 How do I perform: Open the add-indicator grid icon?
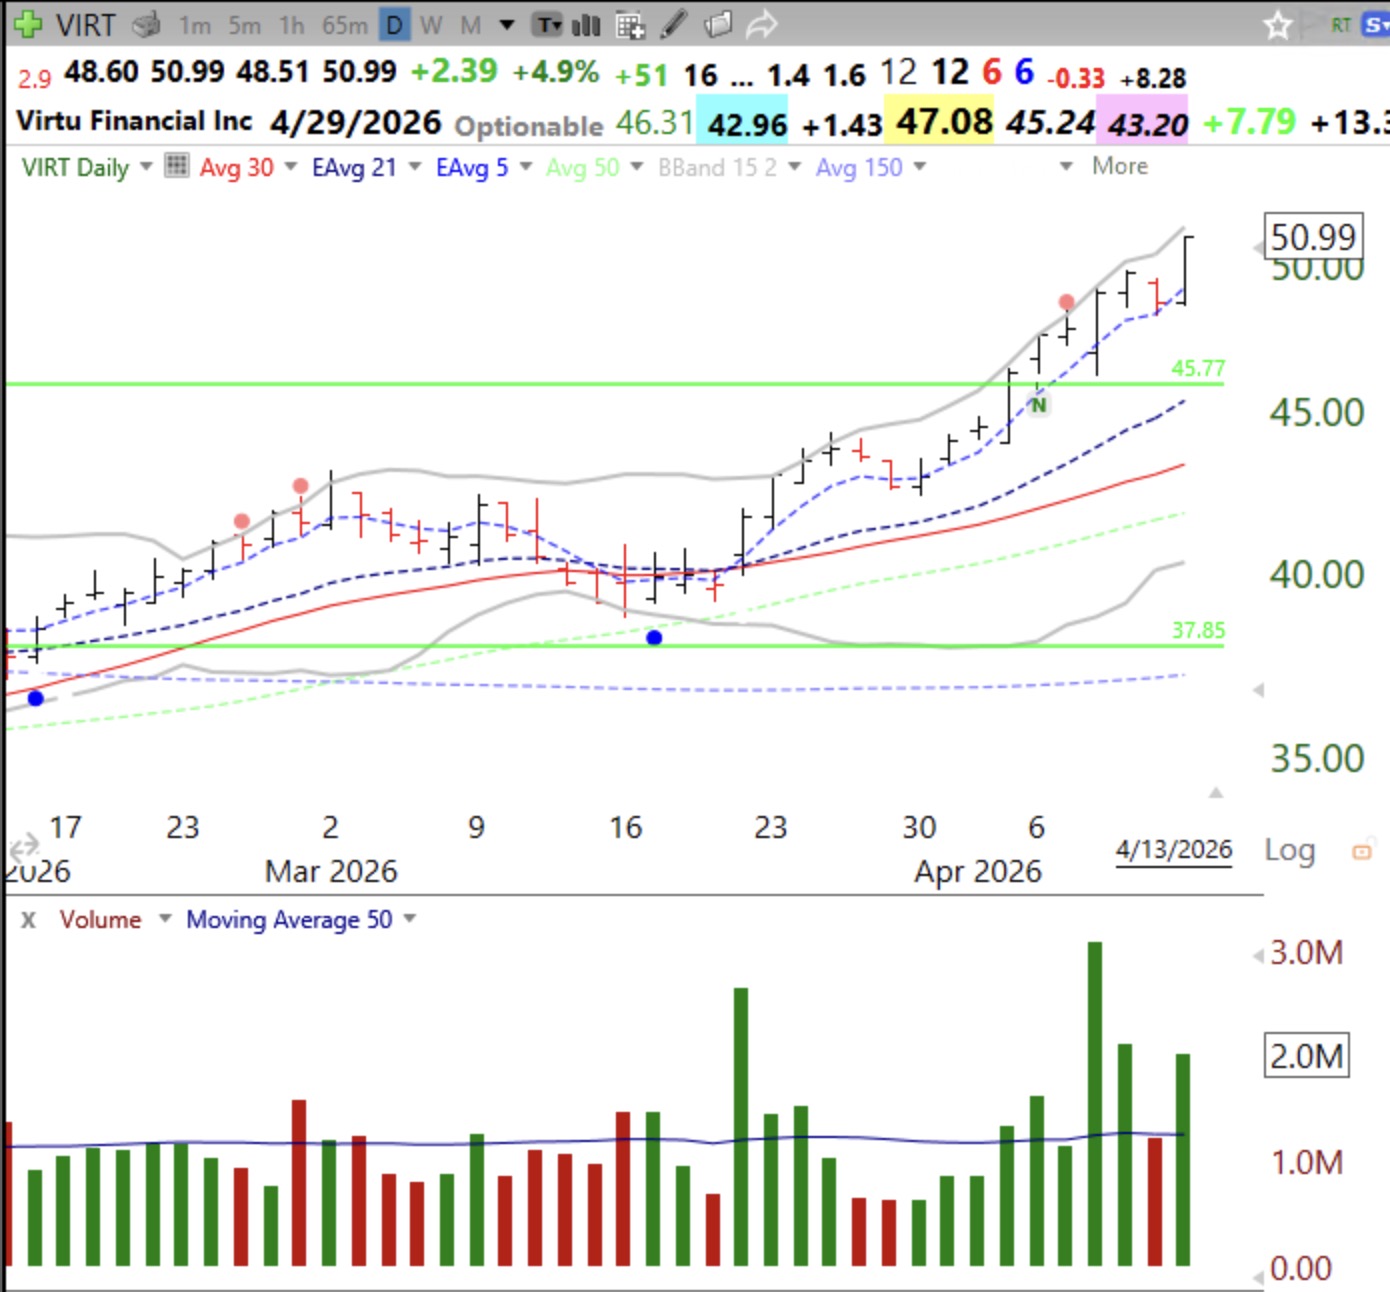tap(630, 25)
